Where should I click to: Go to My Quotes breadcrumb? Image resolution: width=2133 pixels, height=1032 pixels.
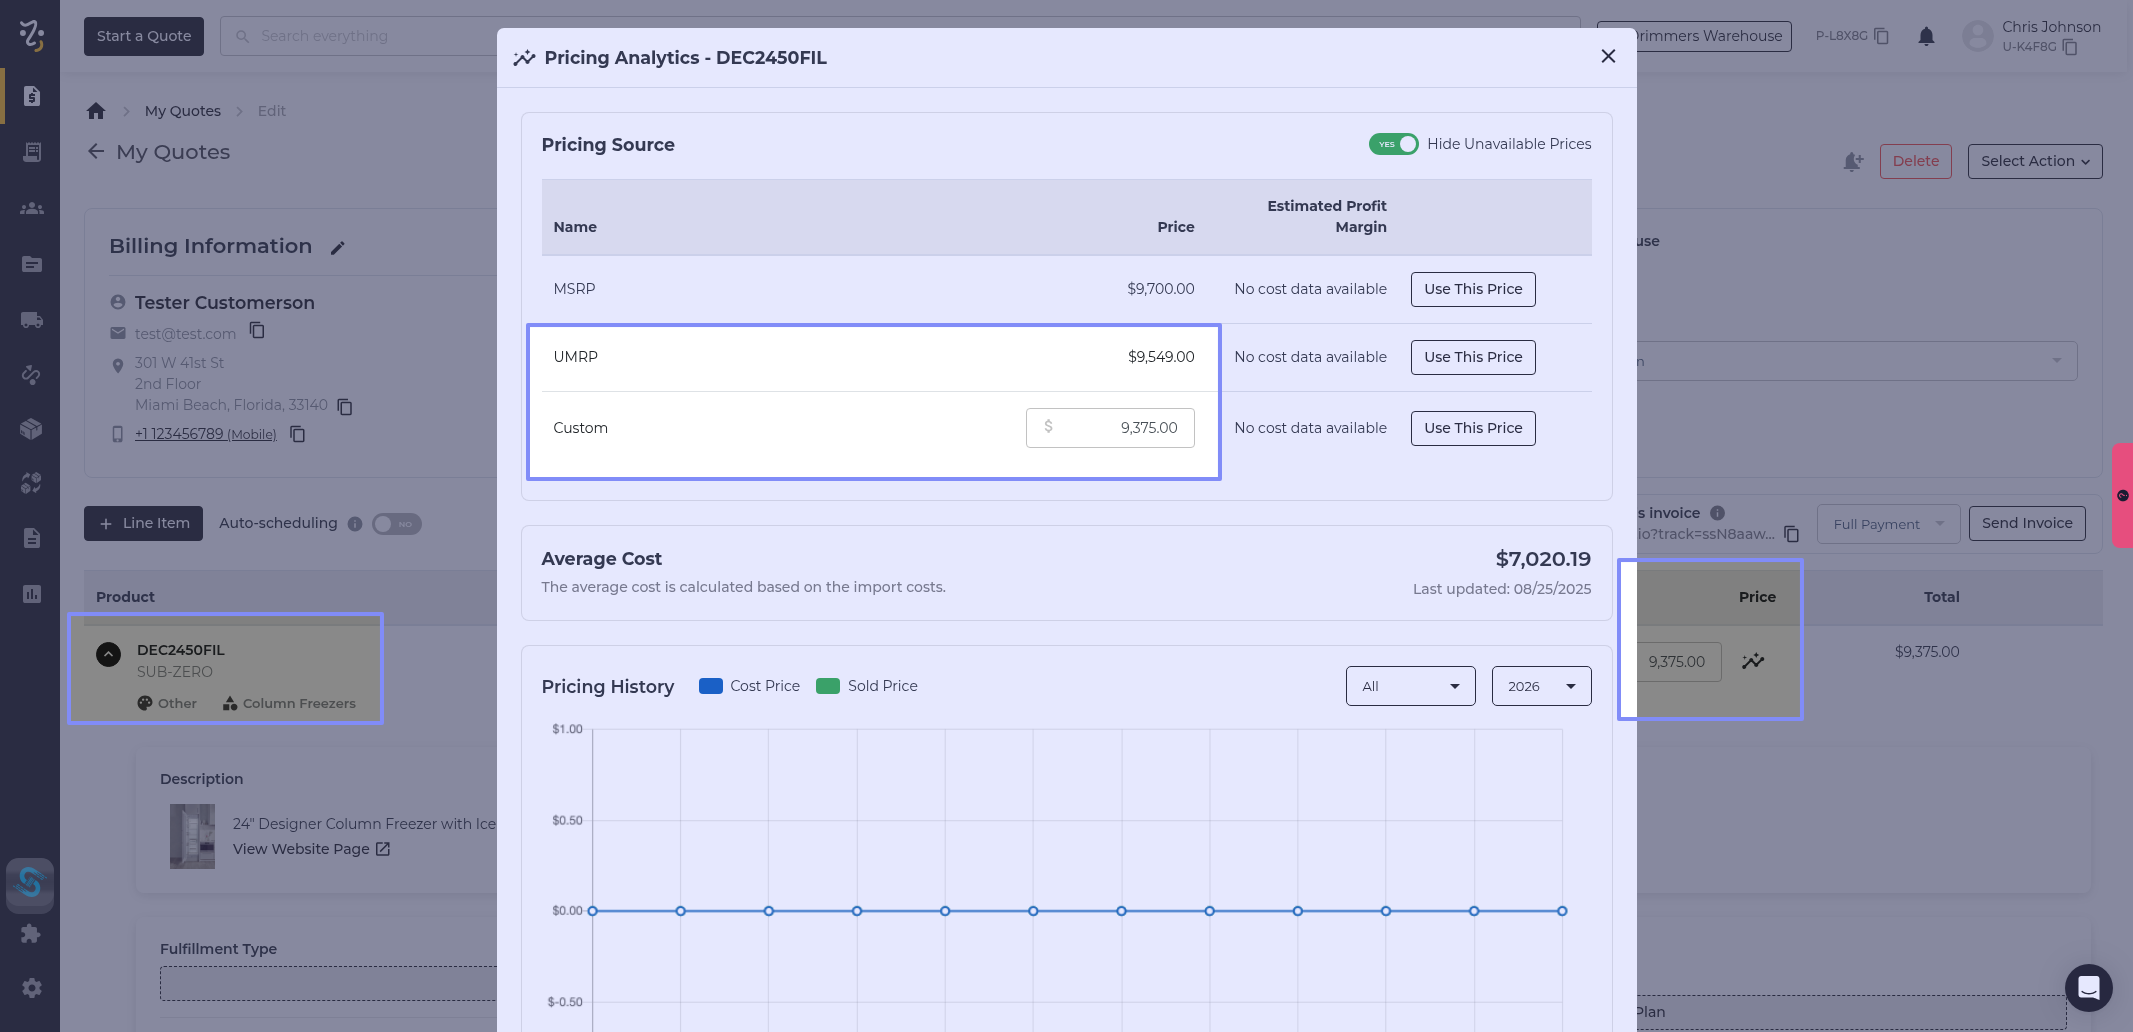pos(182,111)
